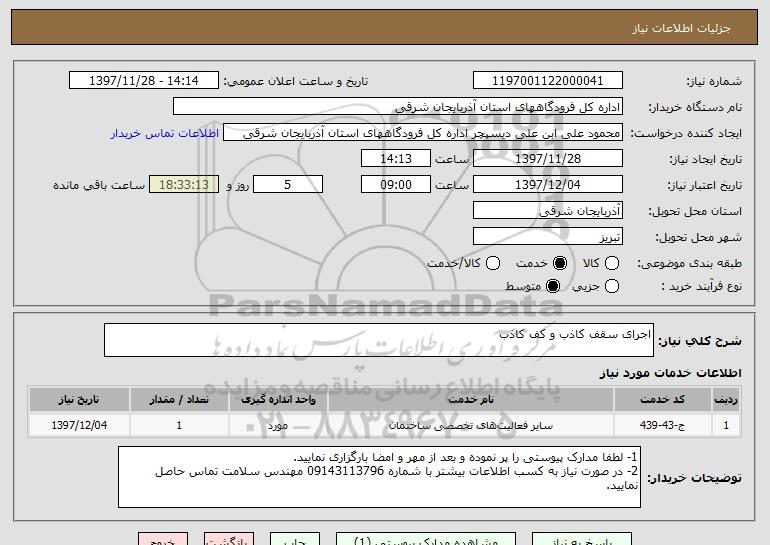This screenshot has height=545, width=770.
Task: Click the province field آذربایجان شرقی
Action: click(548, 211)
